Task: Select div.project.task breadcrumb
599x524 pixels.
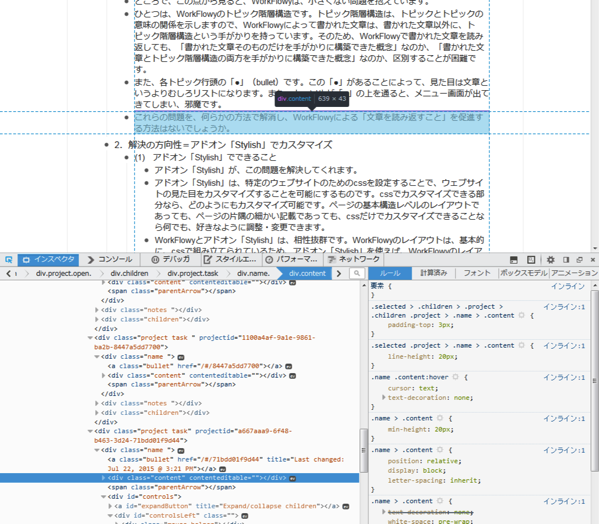Action: coord(193,273)
